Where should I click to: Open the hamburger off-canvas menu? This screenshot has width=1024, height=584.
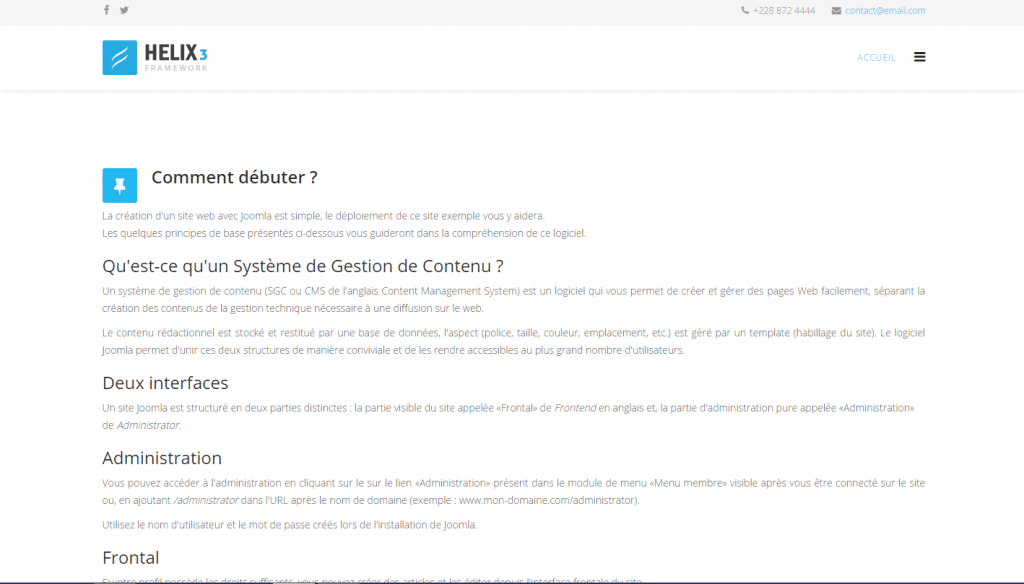(919, 57)
